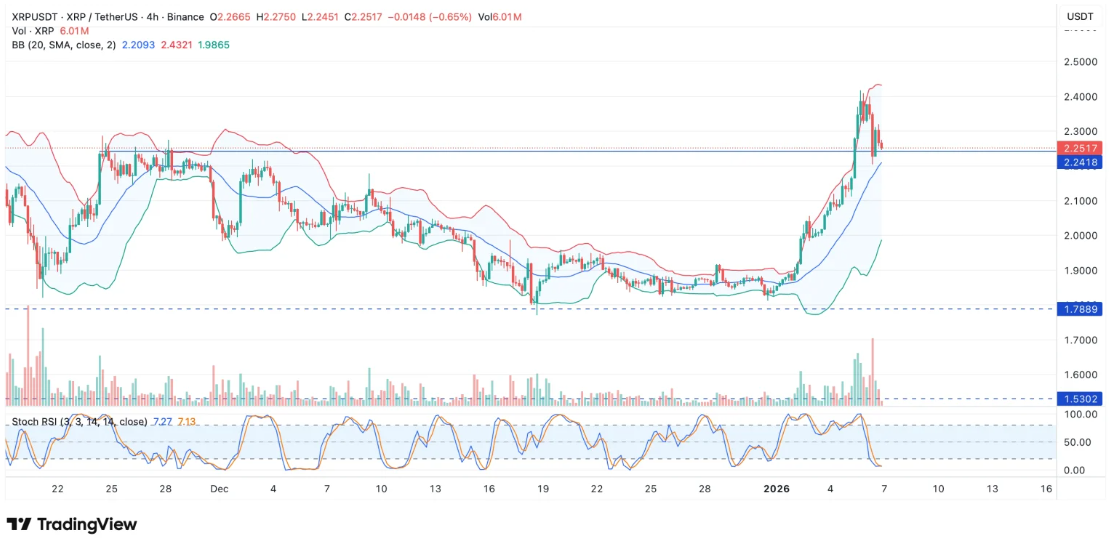Click the TradingView logo

click(x=72, y=524)
